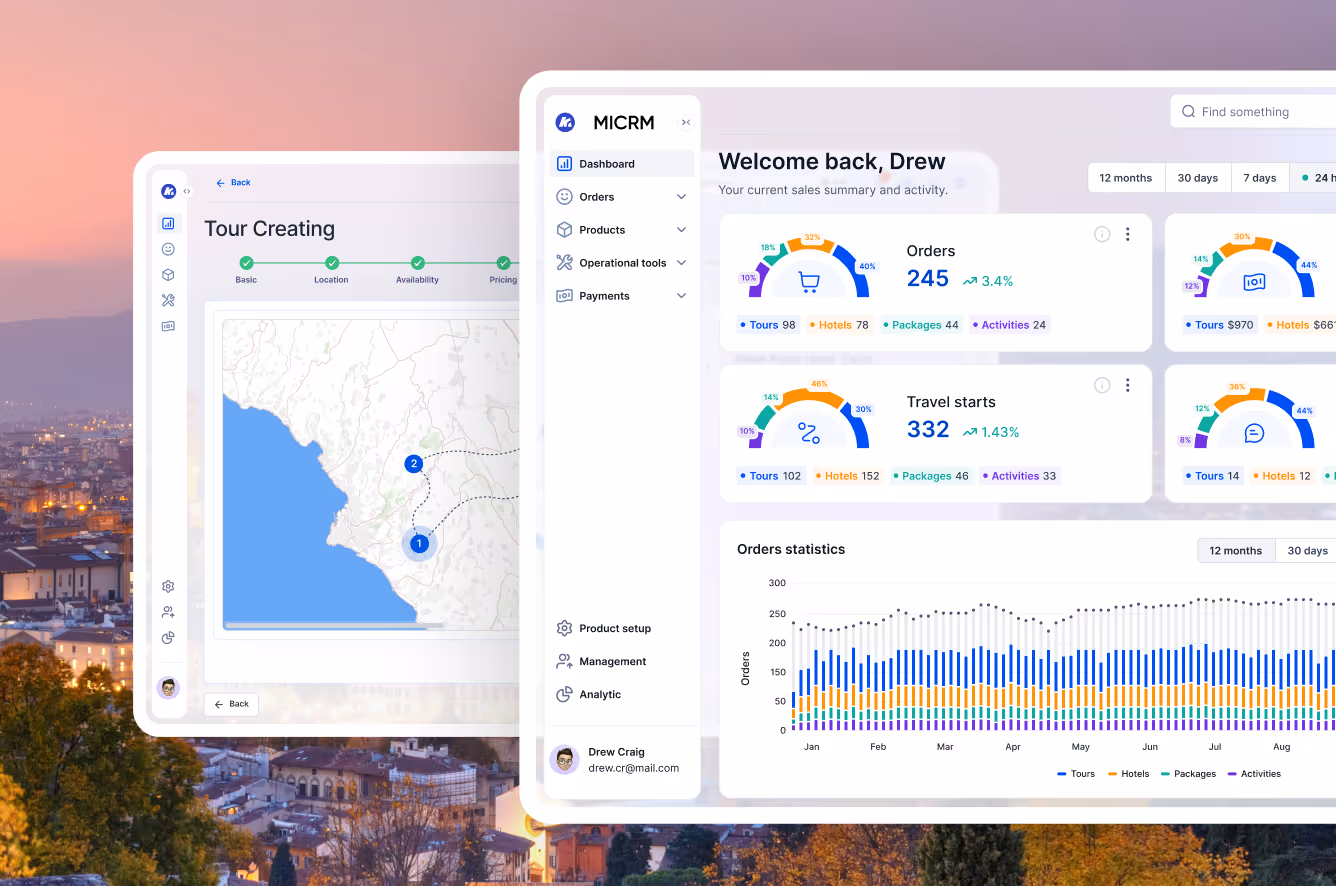The image size is (1336, 886).
Task: Expand the Payments menu chevron
Action: click(x=681, y=296)
